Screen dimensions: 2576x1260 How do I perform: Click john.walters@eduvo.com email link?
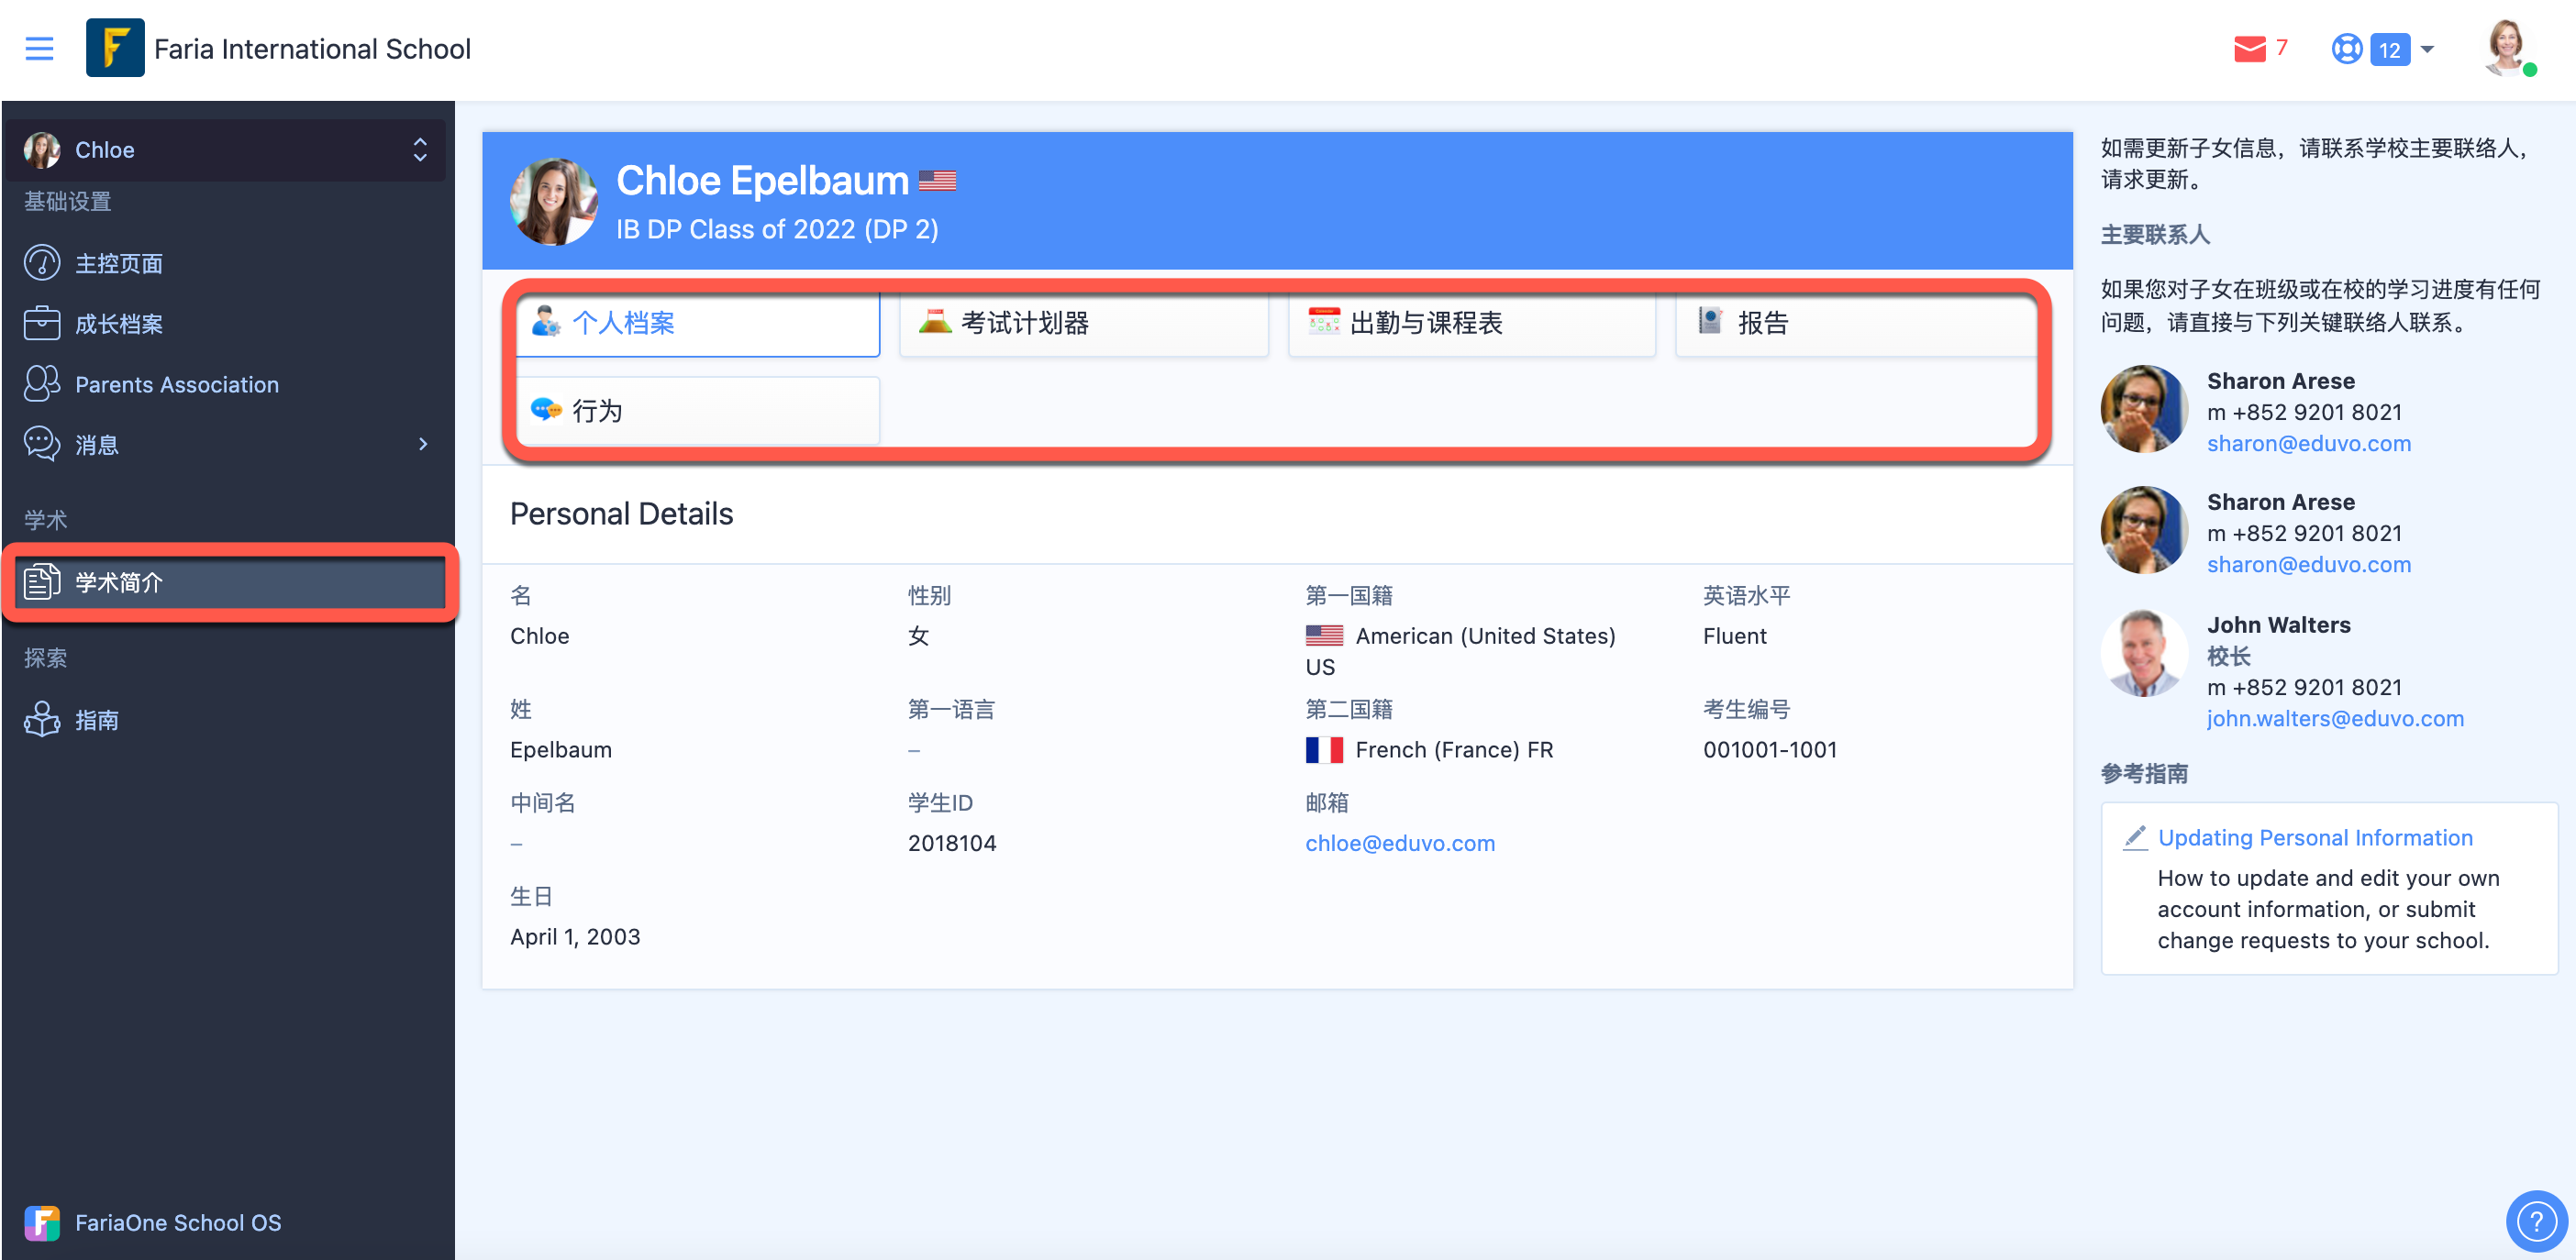tap(2335, 718)
